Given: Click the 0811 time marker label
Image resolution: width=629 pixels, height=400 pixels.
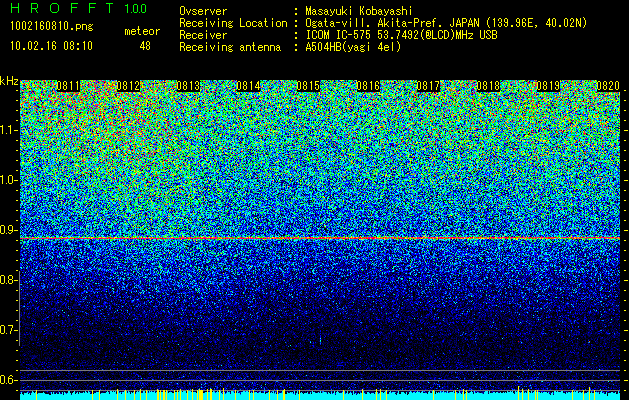Looking at the screenshot, I should pos(68,85).
